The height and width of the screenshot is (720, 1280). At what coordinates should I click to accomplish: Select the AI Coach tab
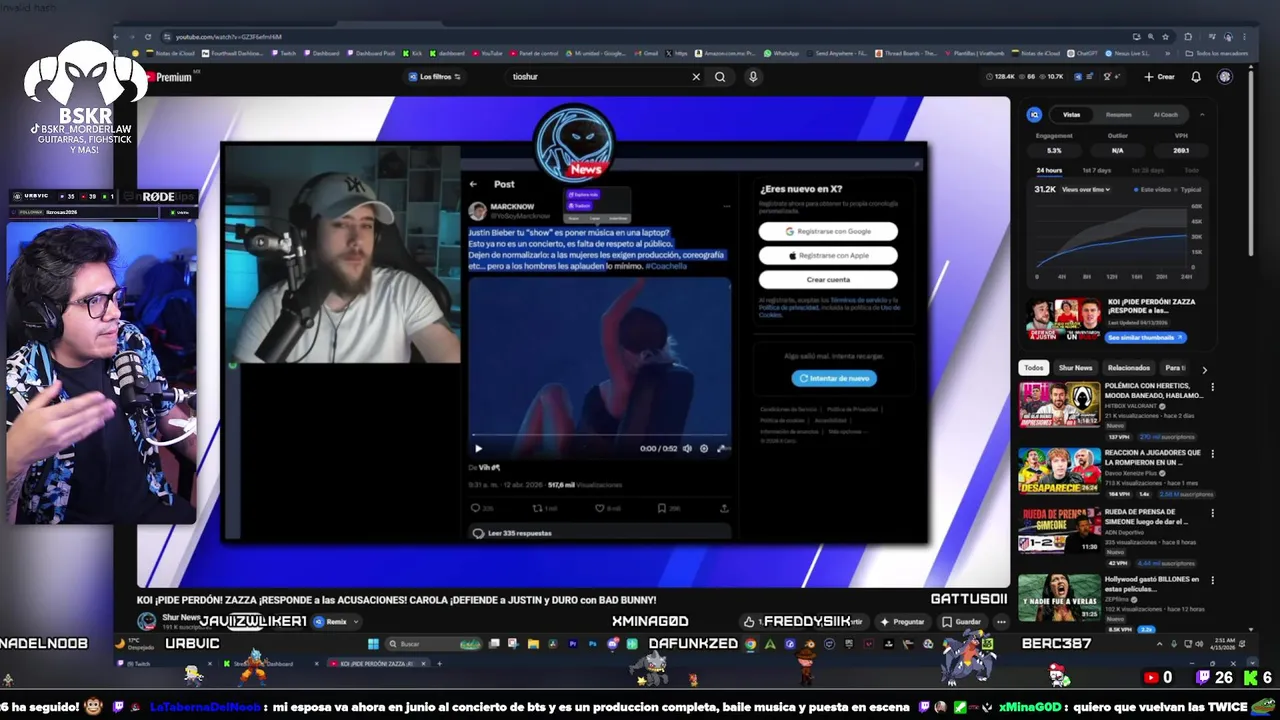pos(1166,115)
